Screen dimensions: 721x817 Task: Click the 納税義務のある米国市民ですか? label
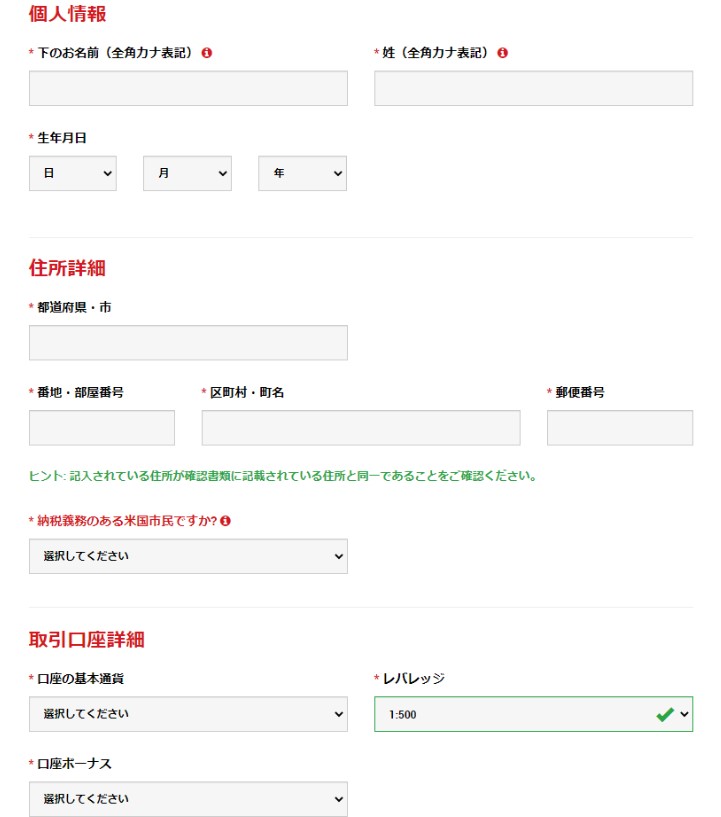[127, 521]
